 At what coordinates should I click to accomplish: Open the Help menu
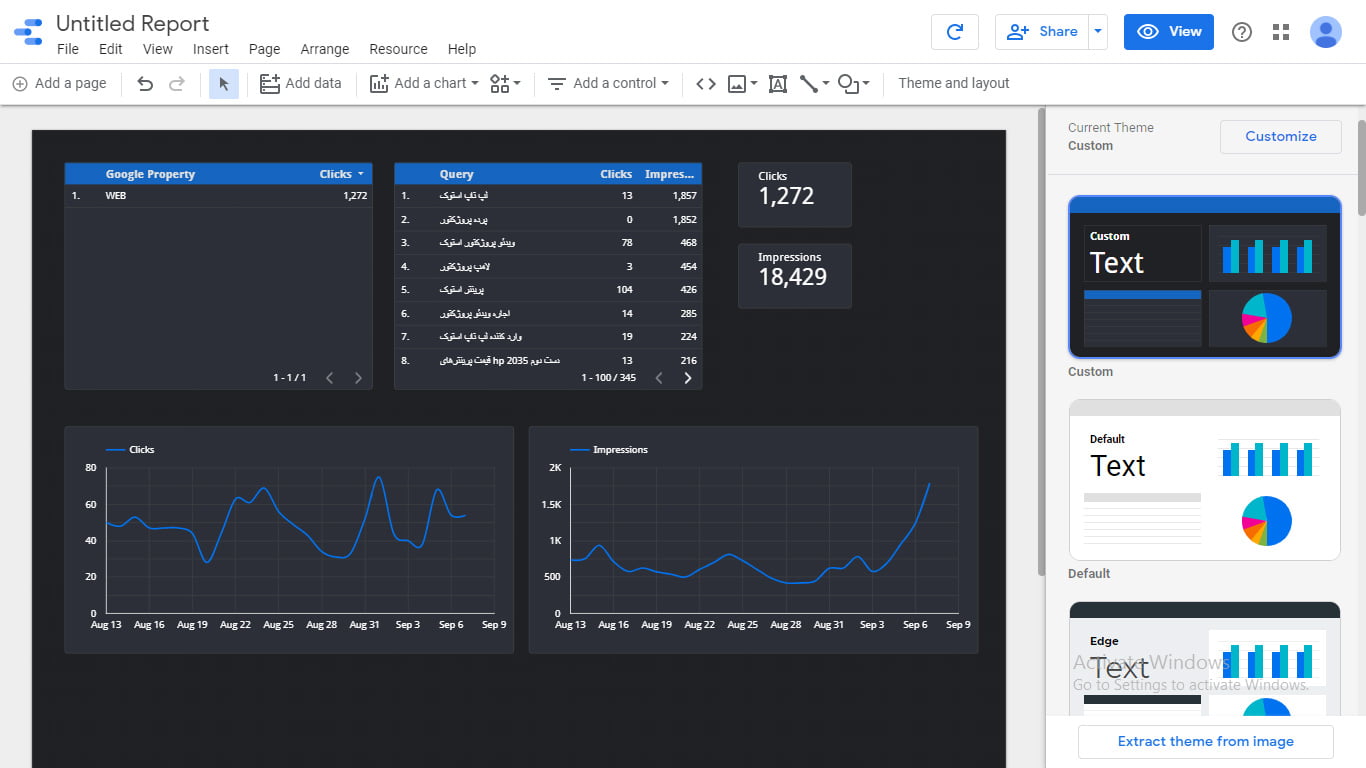[x=462, y=49]
